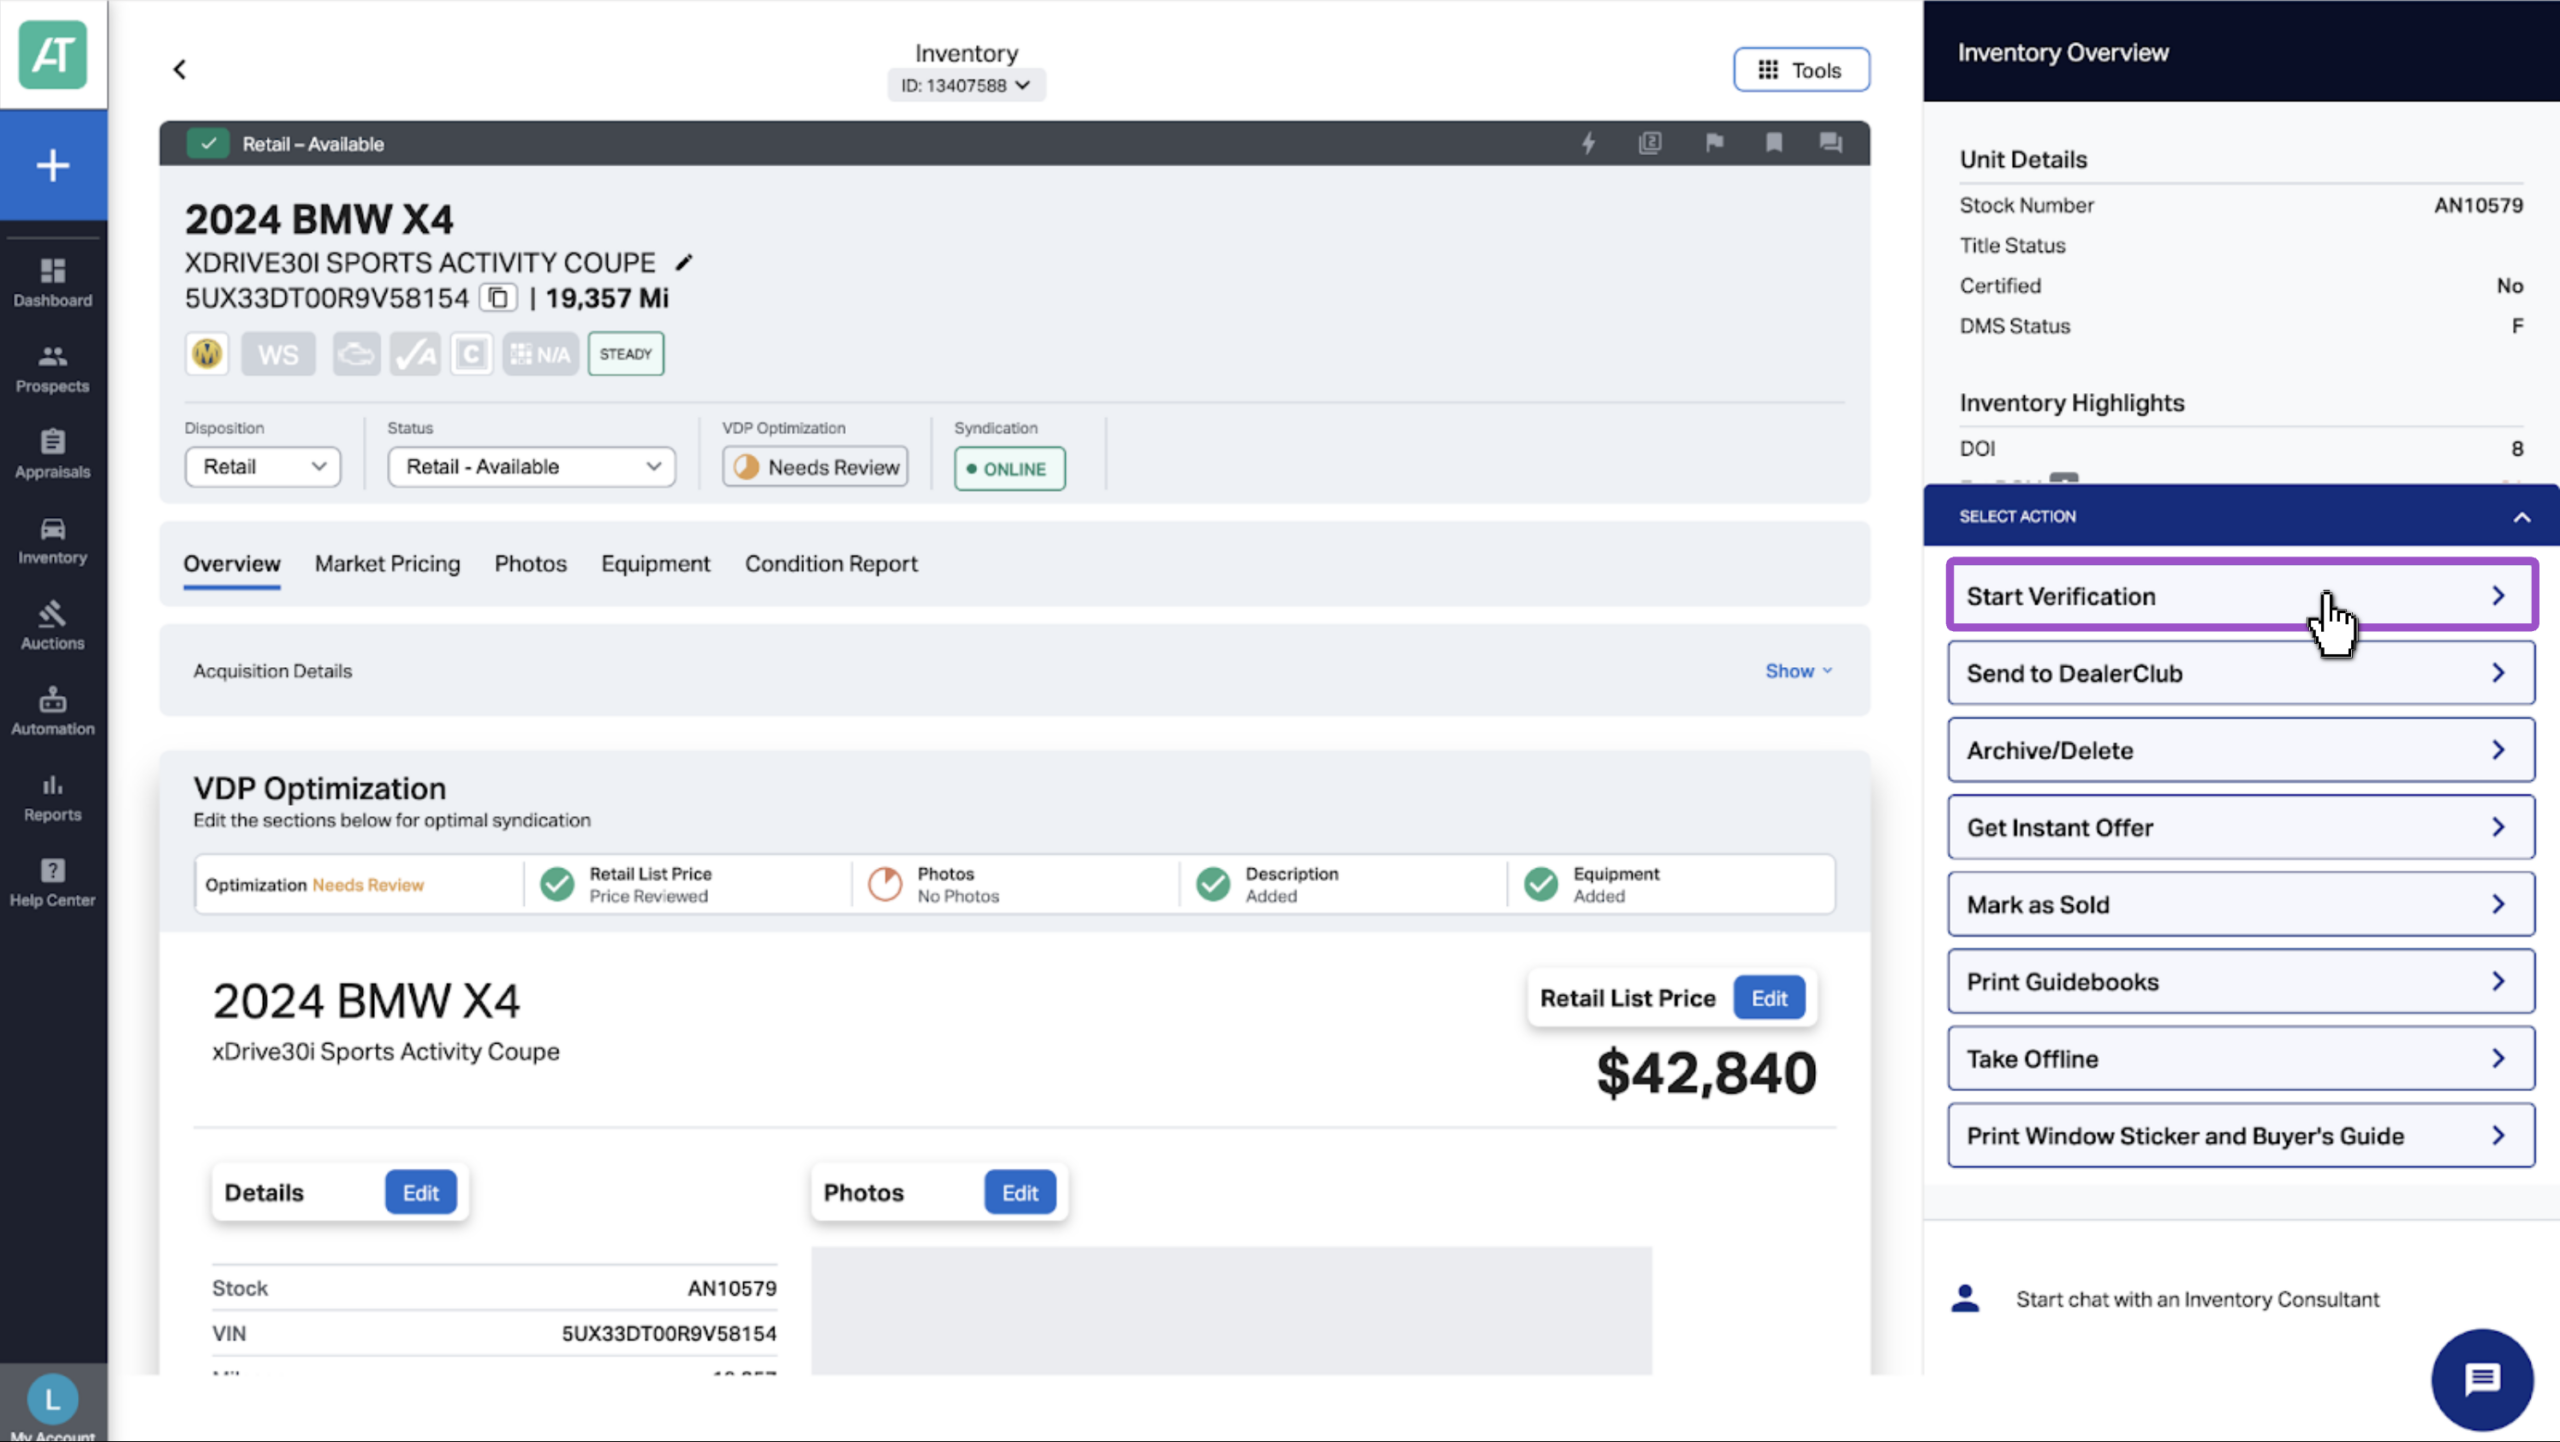Click the VIN value in the Details table

(669, 1334)
